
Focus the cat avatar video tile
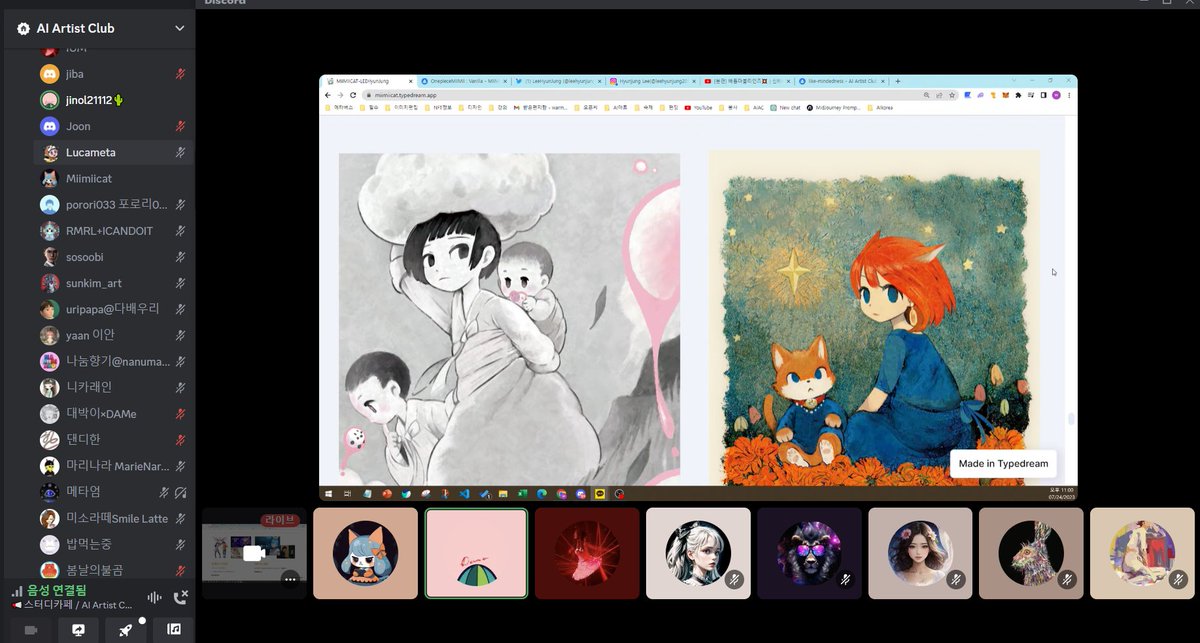[365, 553]
